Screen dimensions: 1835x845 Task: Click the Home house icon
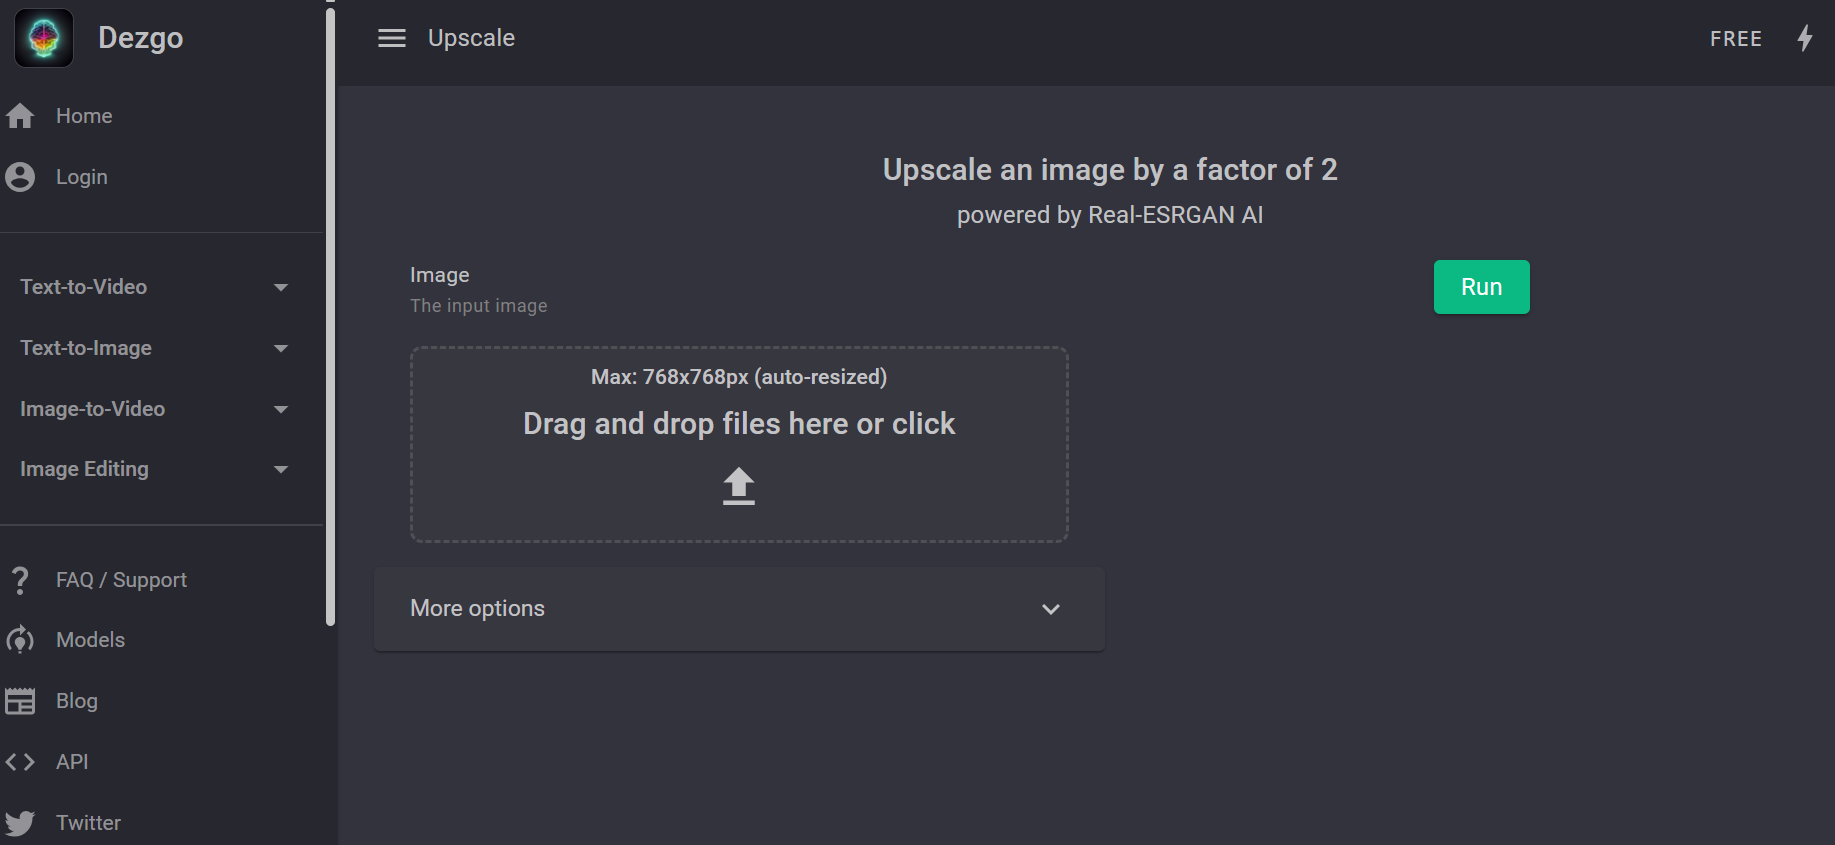[x=20, y=116]
